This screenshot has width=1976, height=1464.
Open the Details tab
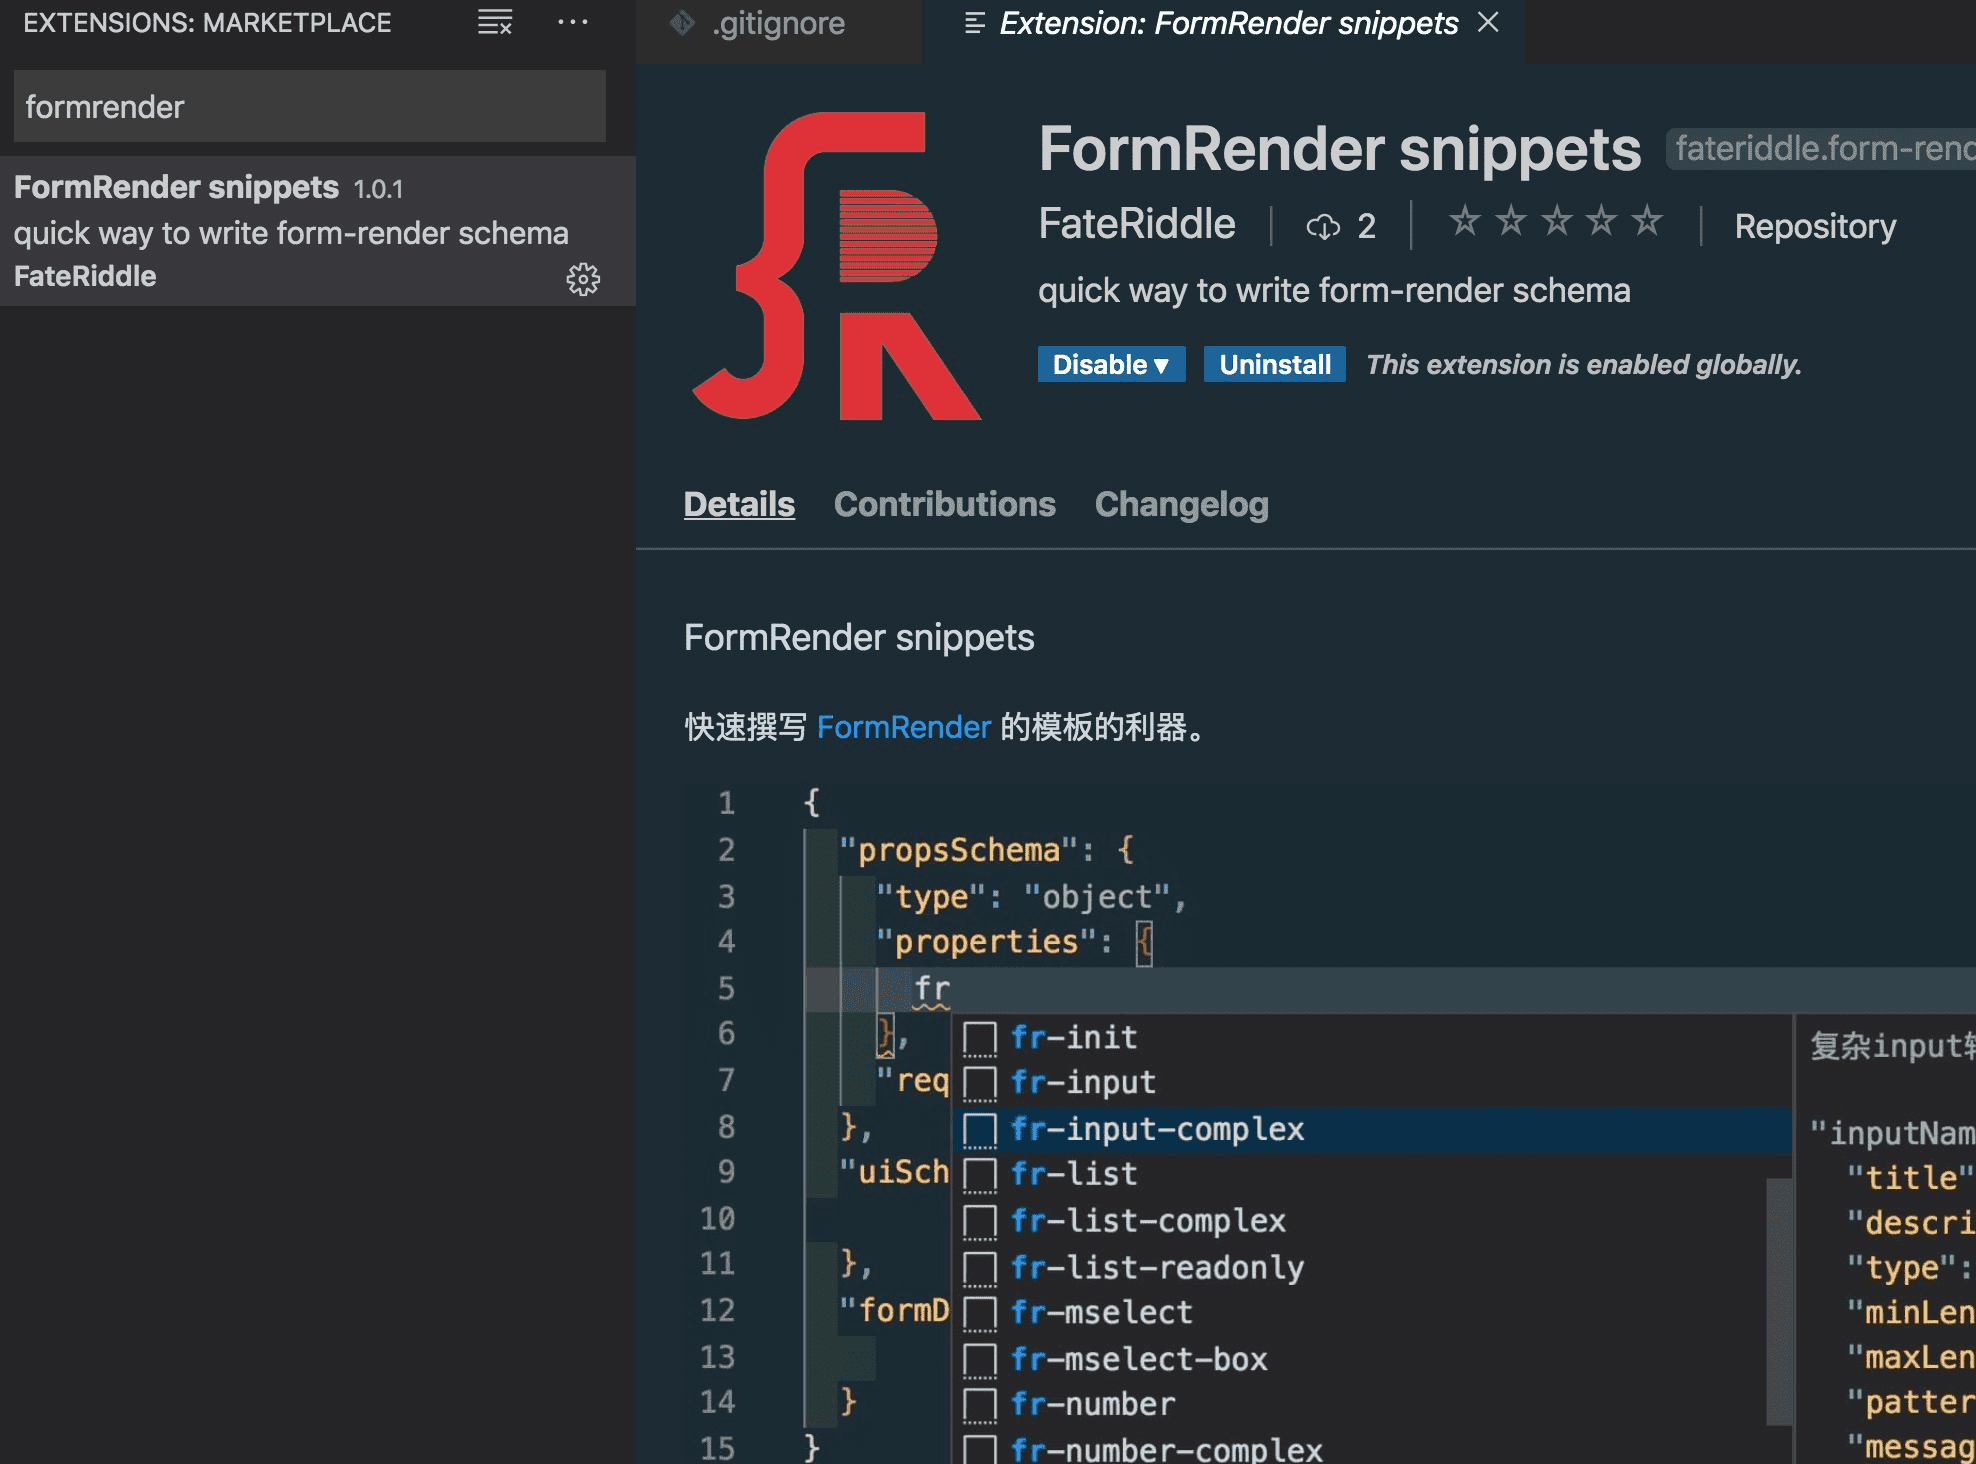pyautogui.click(x=739, y=504)
